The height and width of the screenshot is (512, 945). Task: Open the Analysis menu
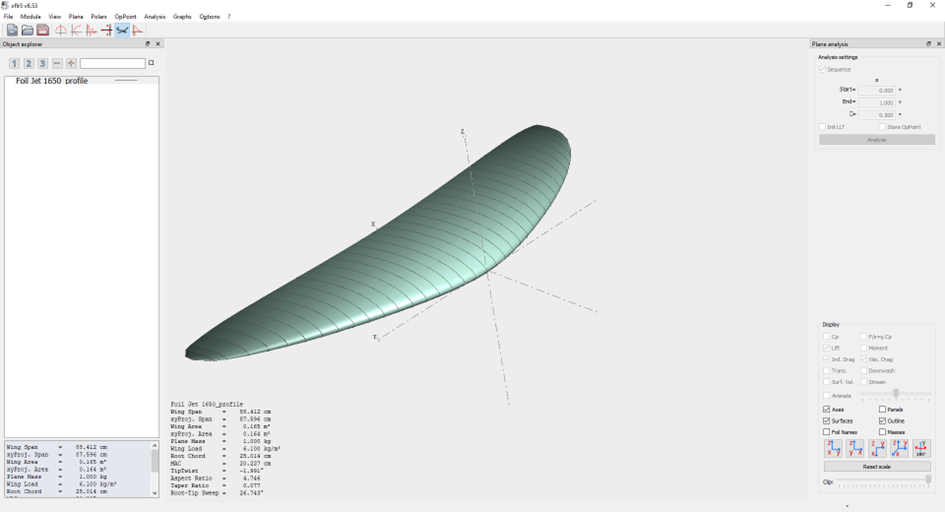[x=154, y=17]
